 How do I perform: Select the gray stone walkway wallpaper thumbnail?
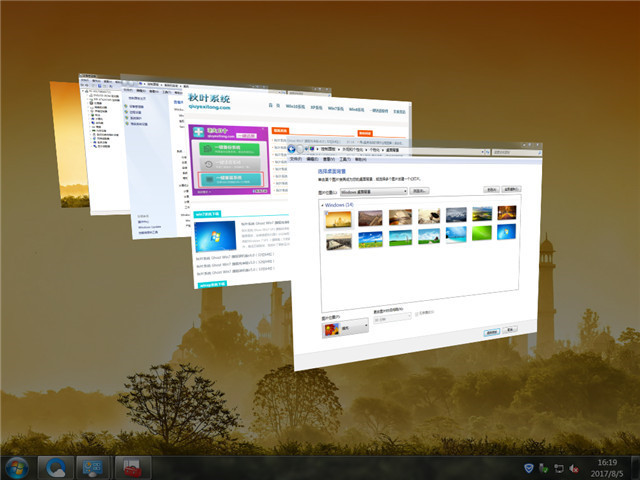click(339, 241)
